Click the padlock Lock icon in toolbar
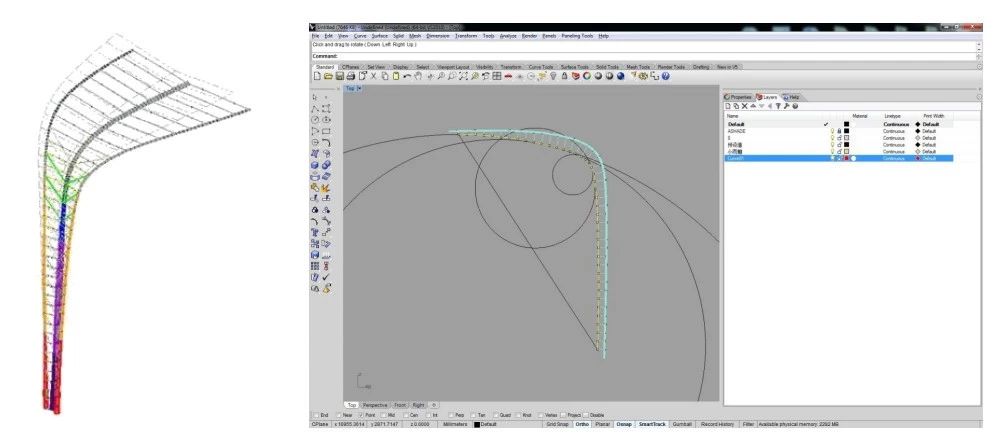 [x=565, y=76]
